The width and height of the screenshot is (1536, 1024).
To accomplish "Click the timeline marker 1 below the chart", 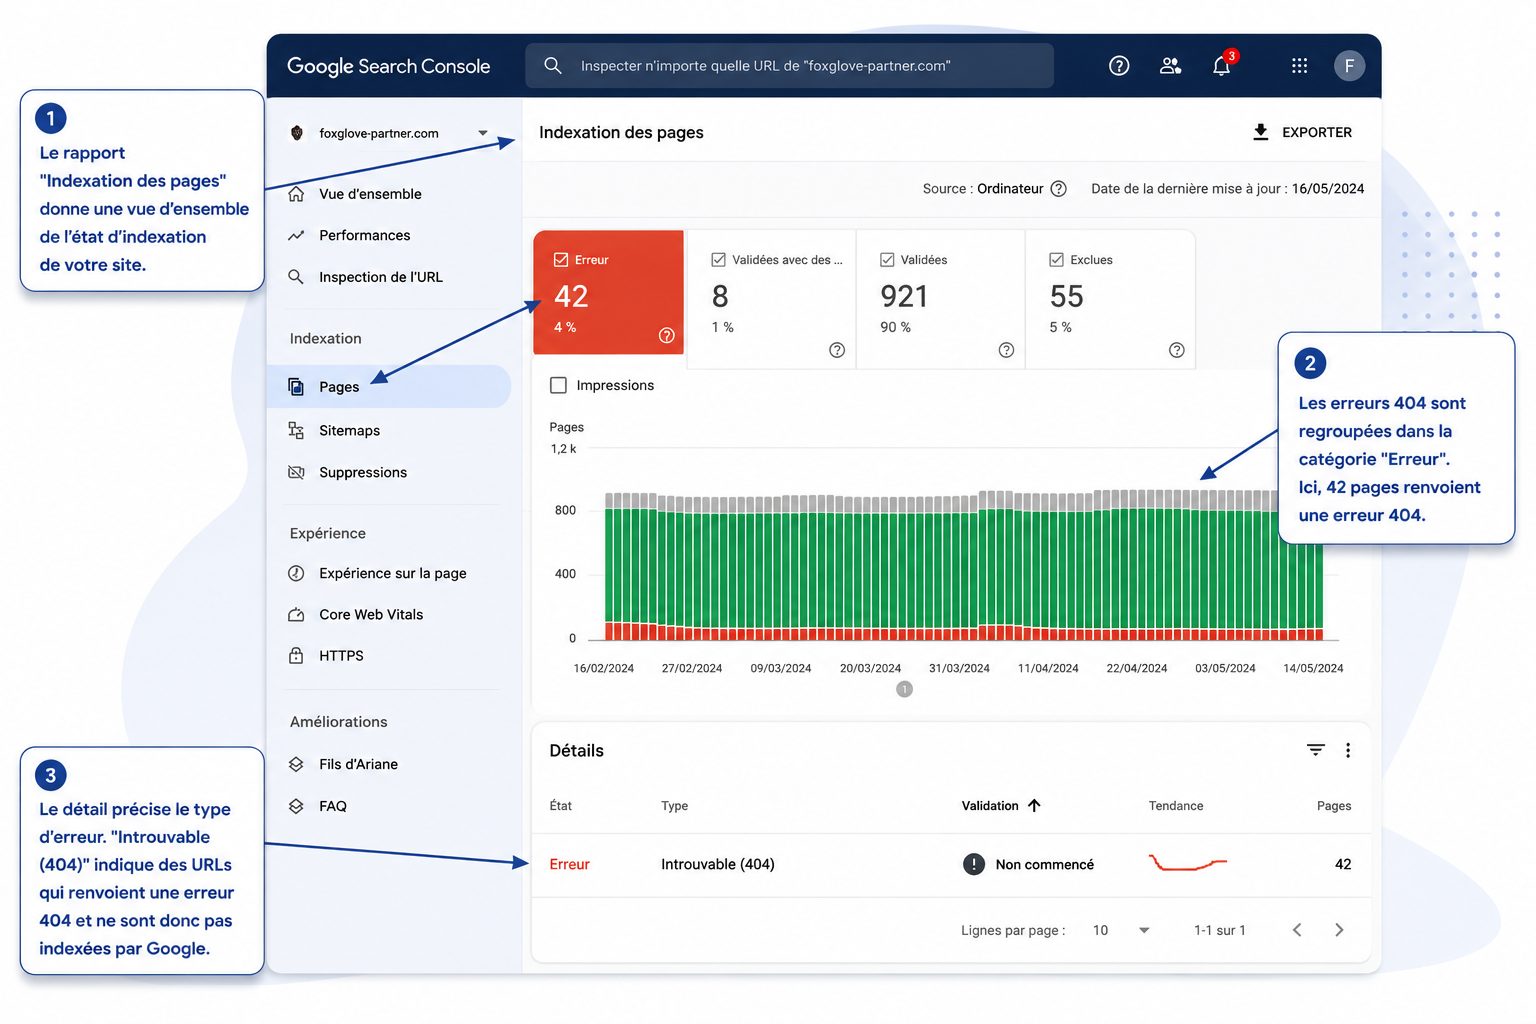I will coord(904,689).
